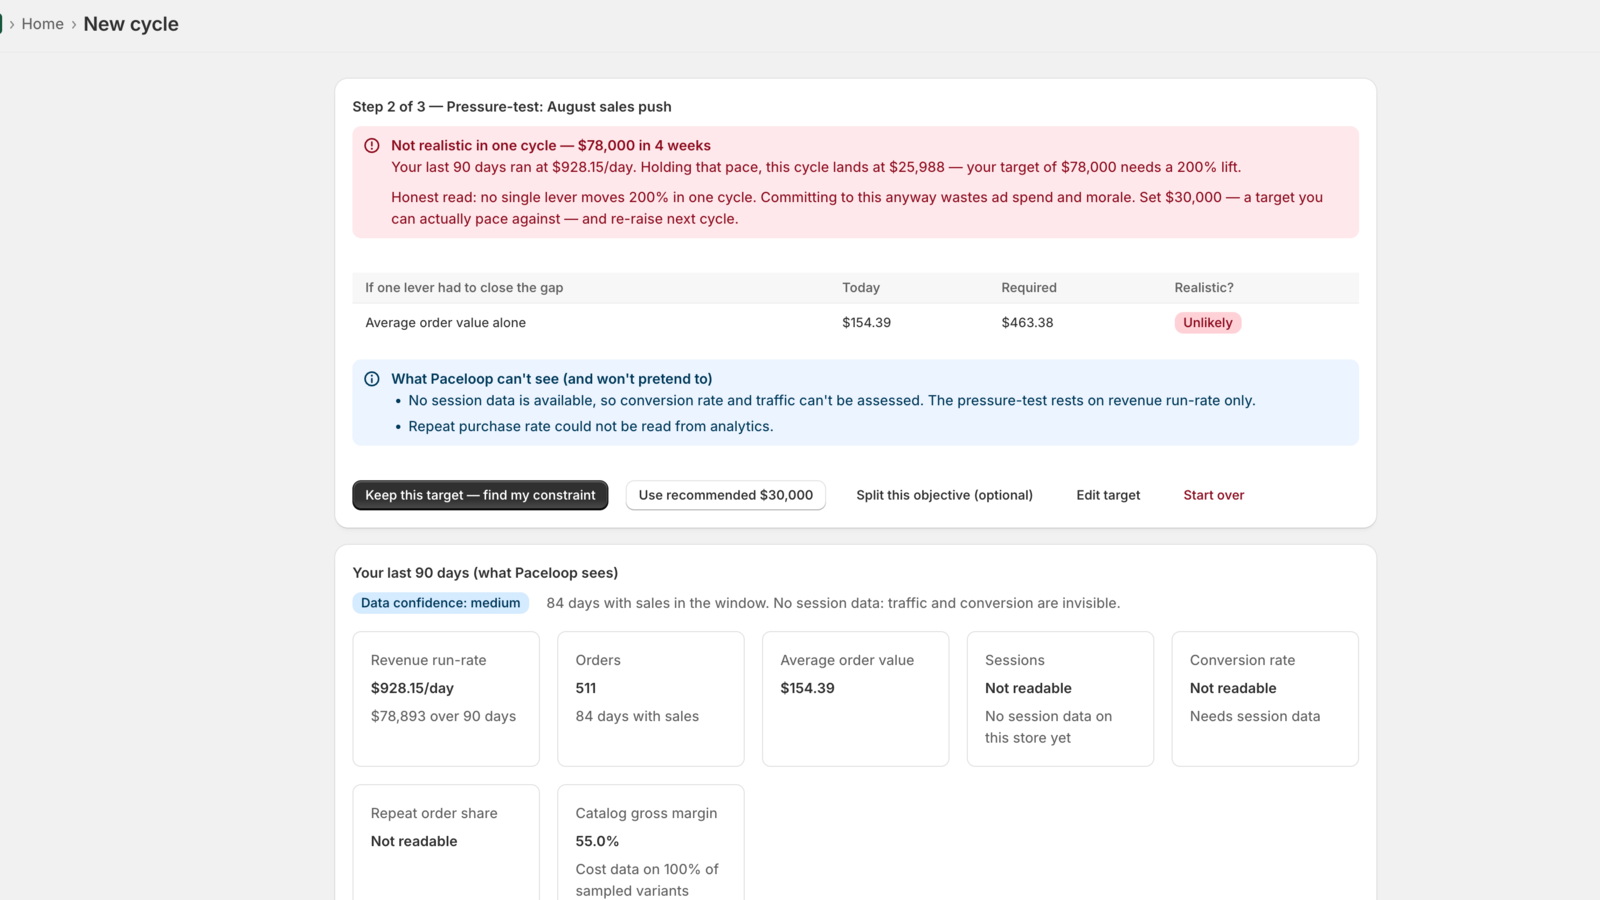Click Keep this target — find my constraint
Screen dimensions: 1600x900
(480, 495)
